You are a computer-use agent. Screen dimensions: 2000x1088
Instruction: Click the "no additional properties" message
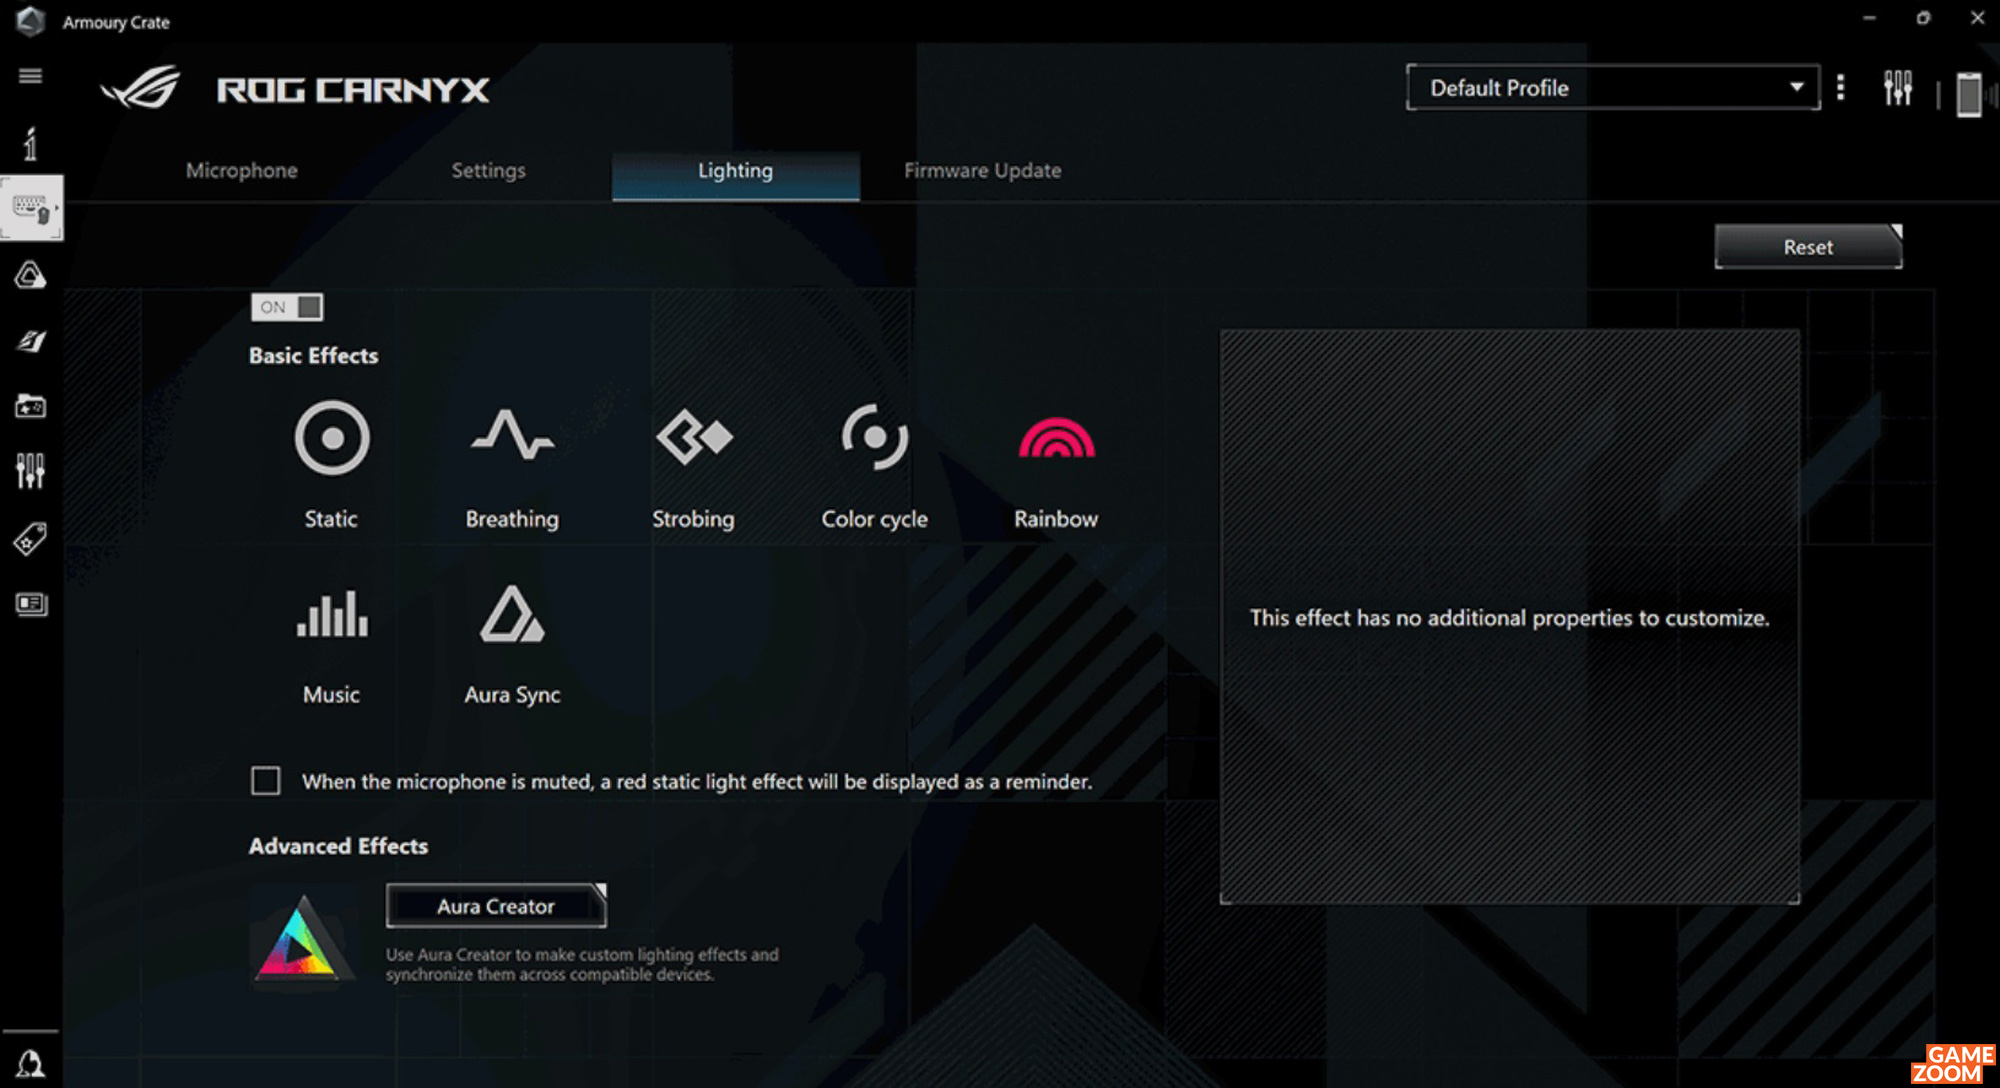click(x=1510, y=618)
